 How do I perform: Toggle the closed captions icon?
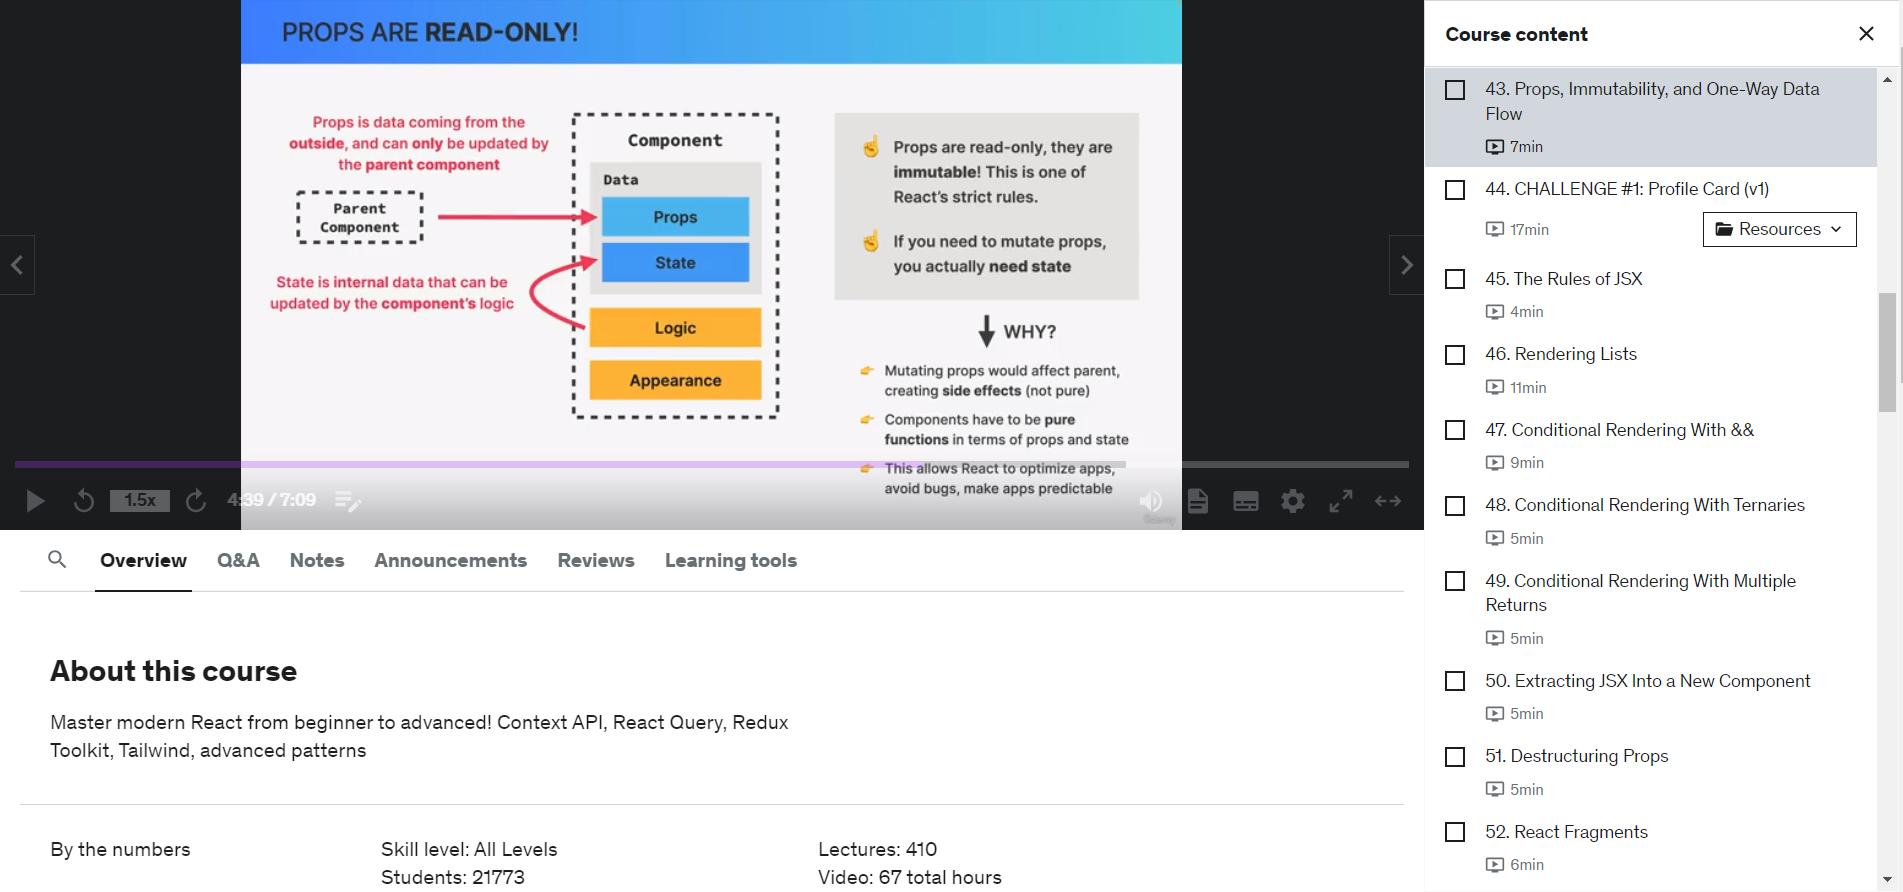click(1245, 501)
